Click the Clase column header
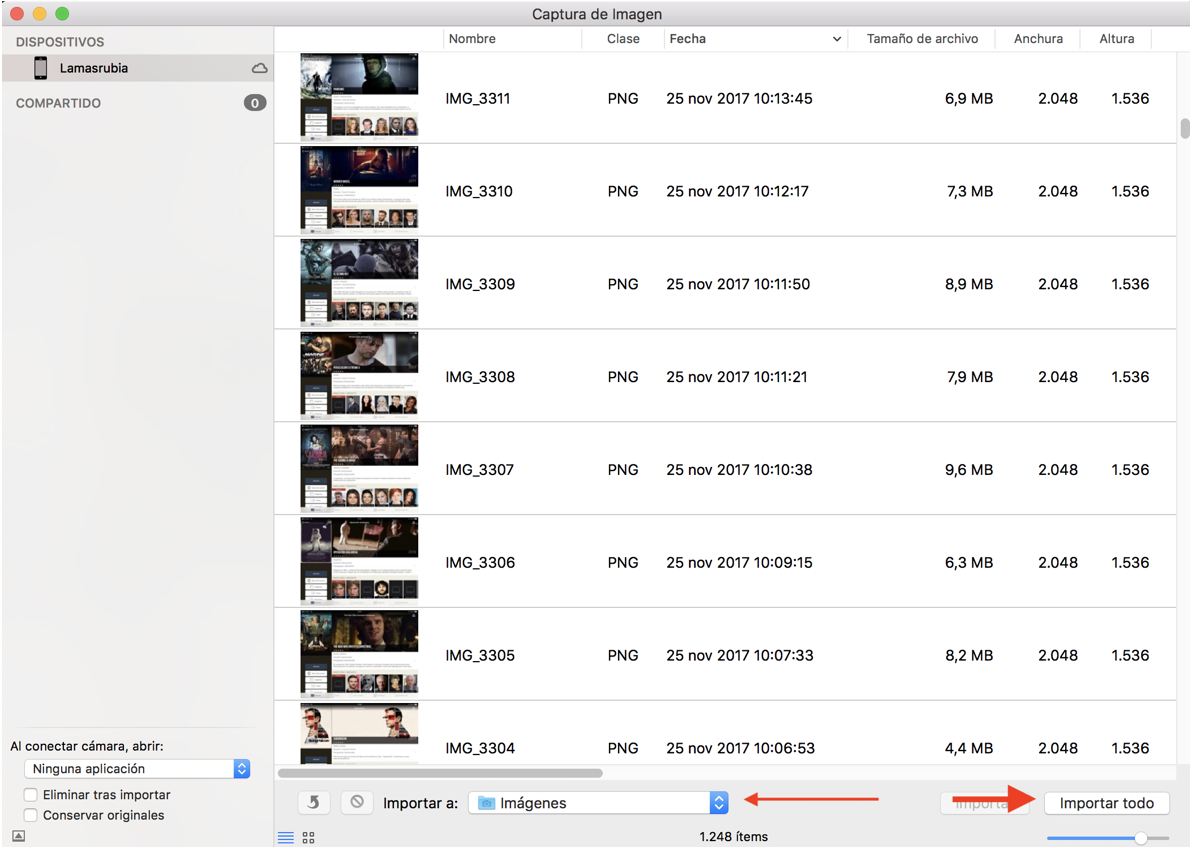The height and width of the screenshot is (848, 1204). (623, 39)
